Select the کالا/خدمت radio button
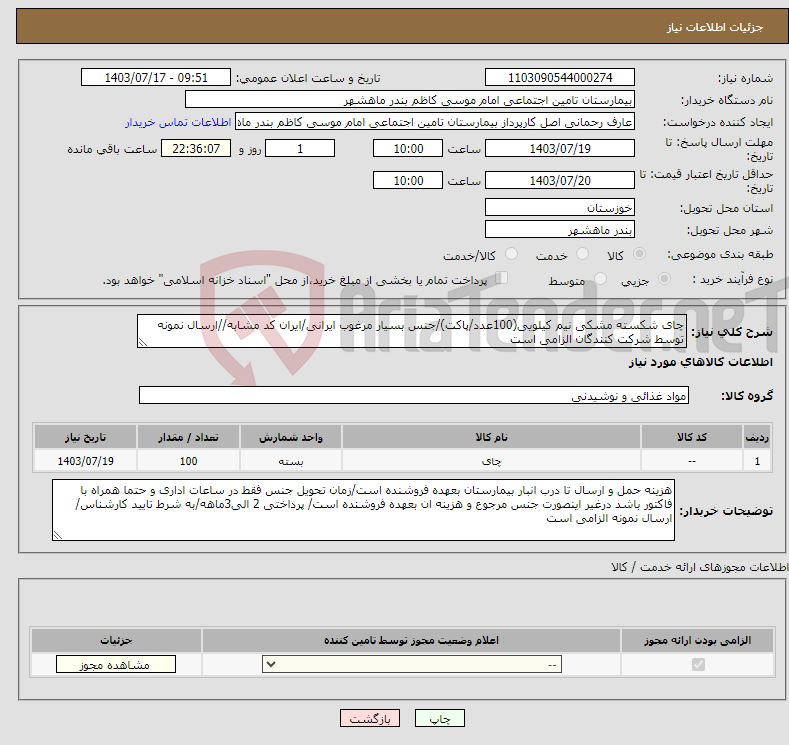 click(511, 254)
